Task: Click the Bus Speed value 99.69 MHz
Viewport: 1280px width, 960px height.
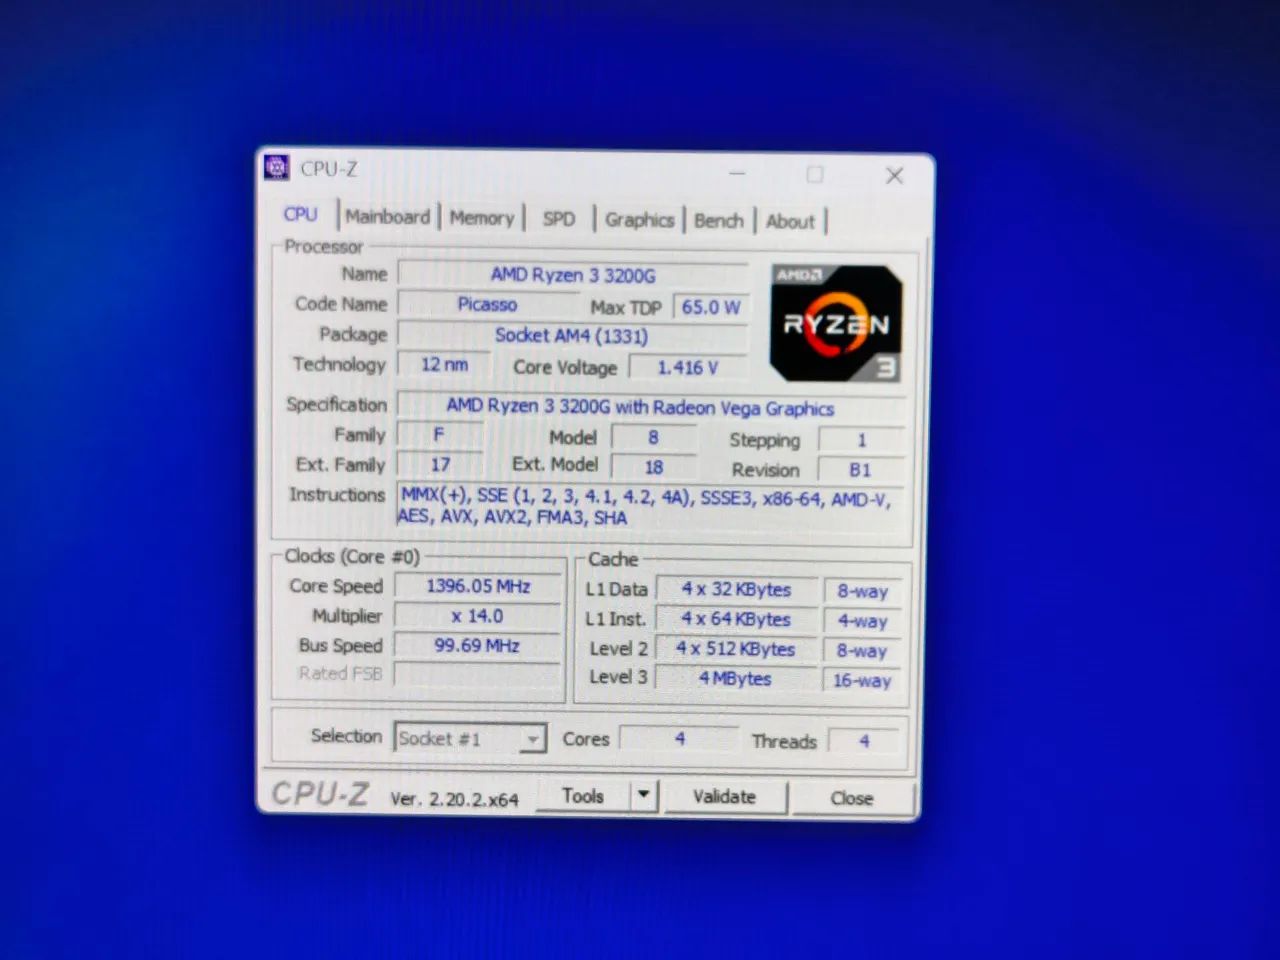Action: pyautogui.click(x=478, y=646)
